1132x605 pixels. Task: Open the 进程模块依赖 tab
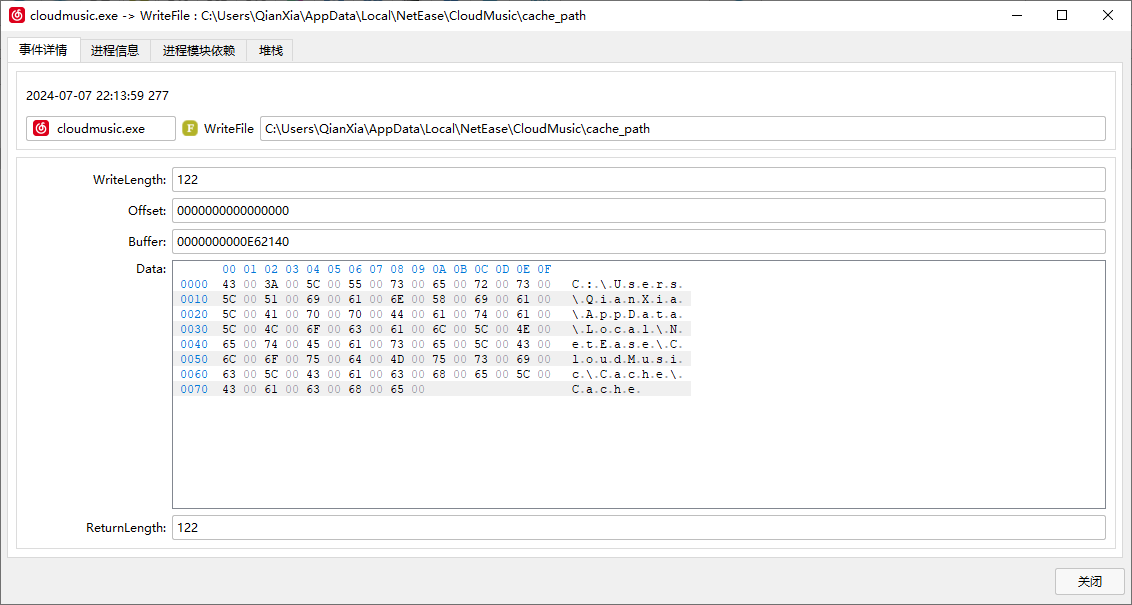(x=199, y=51)
